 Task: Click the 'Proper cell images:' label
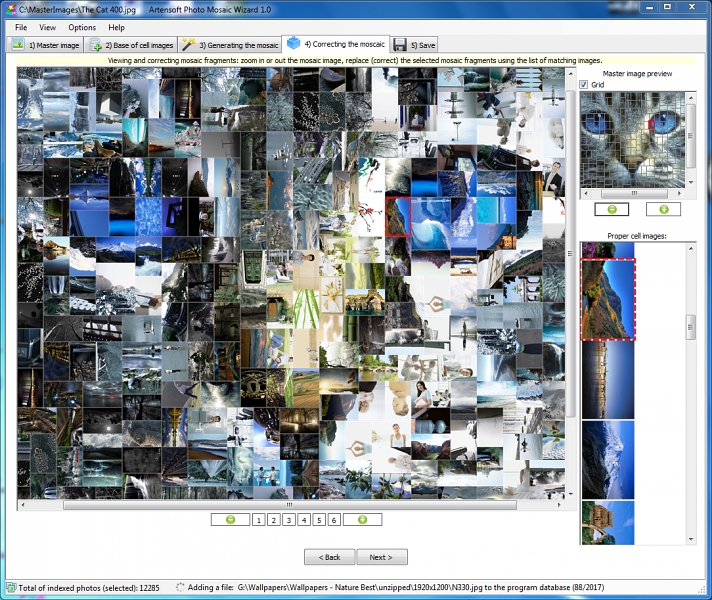coord(637,236)
